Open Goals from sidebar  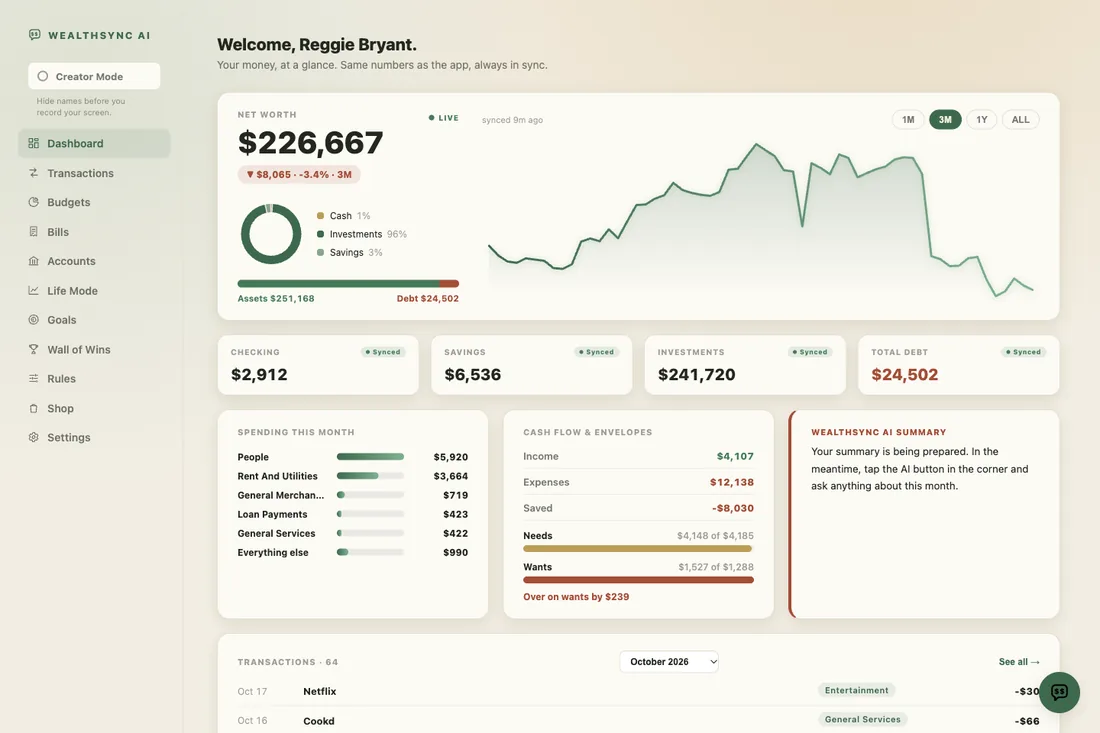[94, 320]
